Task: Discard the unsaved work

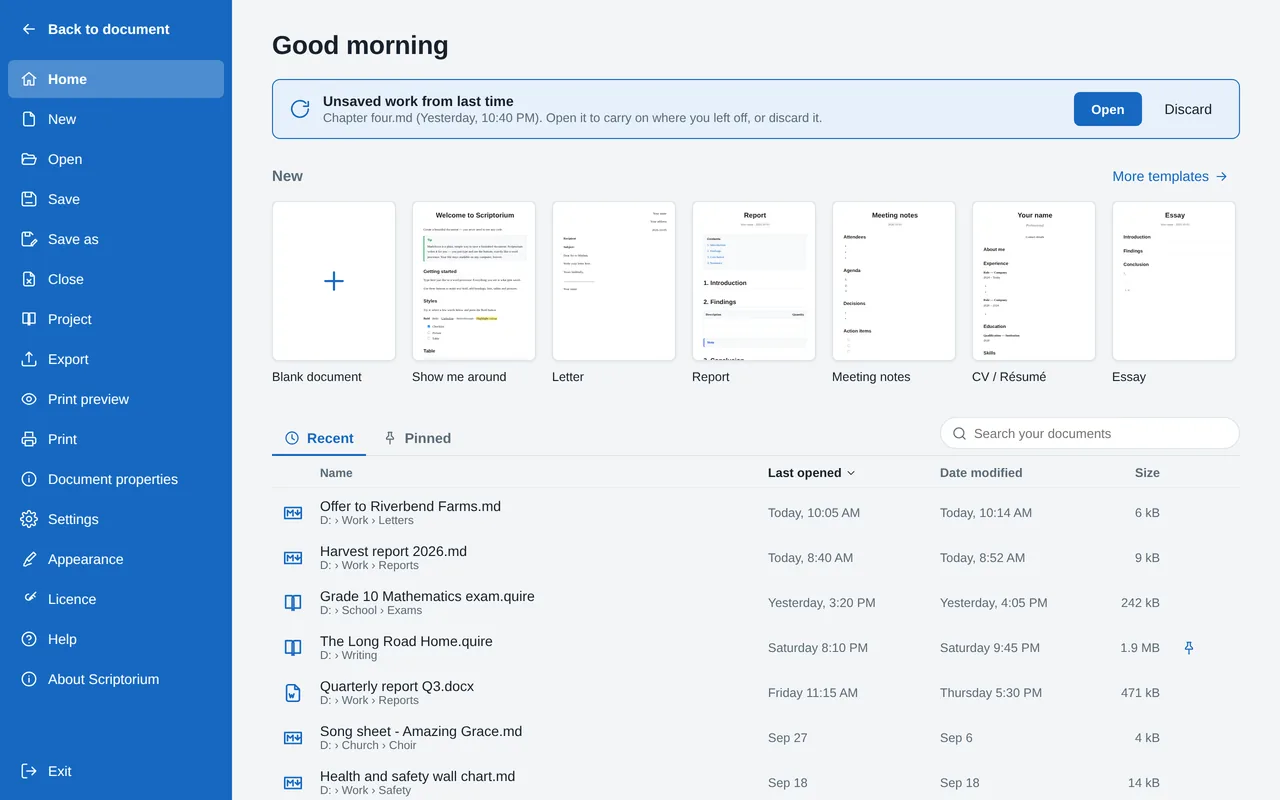Action: click(x=1188, y=109)
